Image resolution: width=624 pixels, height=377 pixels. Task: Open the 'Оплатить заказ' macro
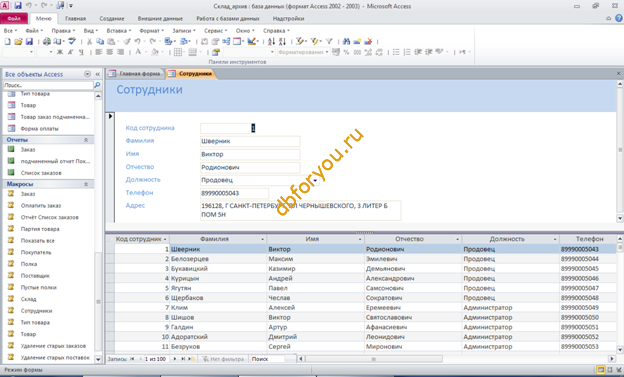click(x=41, y=206)
